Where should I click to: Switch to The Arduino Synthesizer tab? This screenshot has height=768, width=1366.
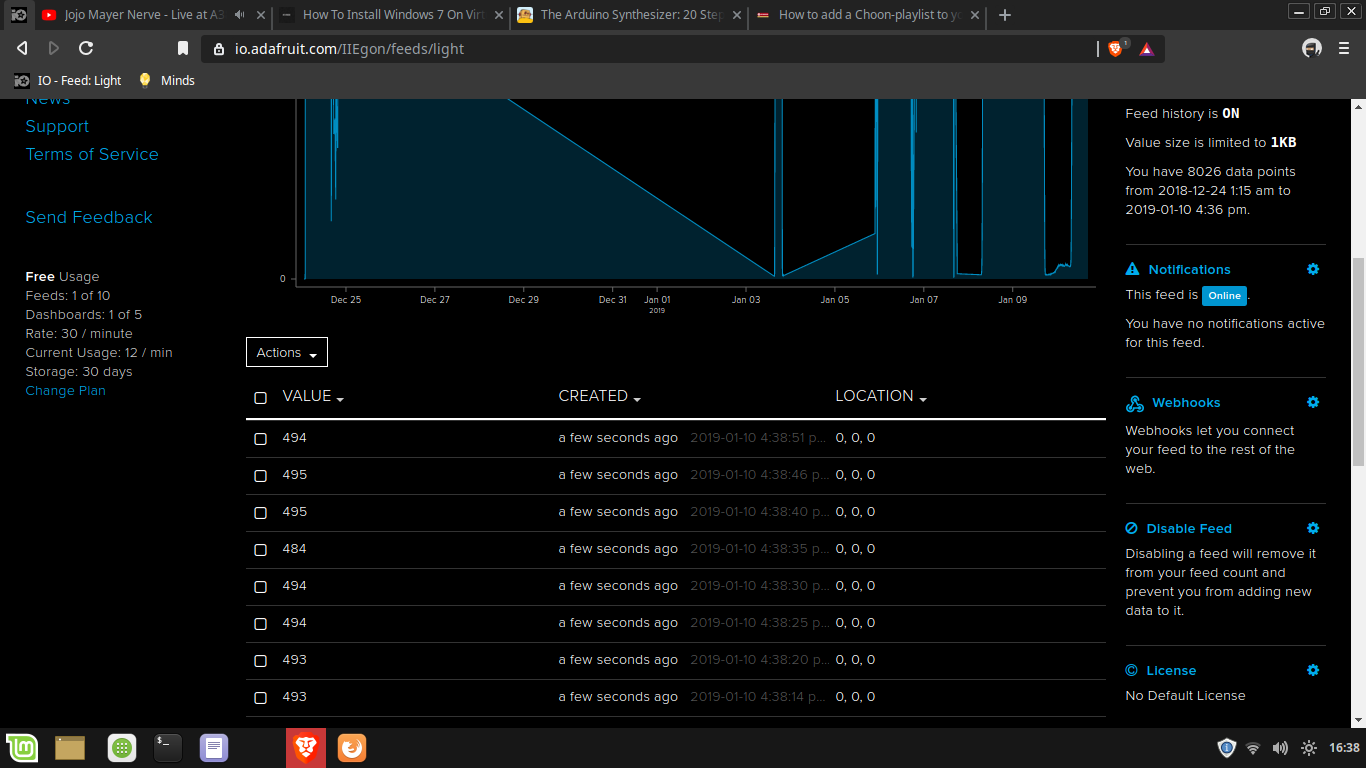click(x=629, y=15)
